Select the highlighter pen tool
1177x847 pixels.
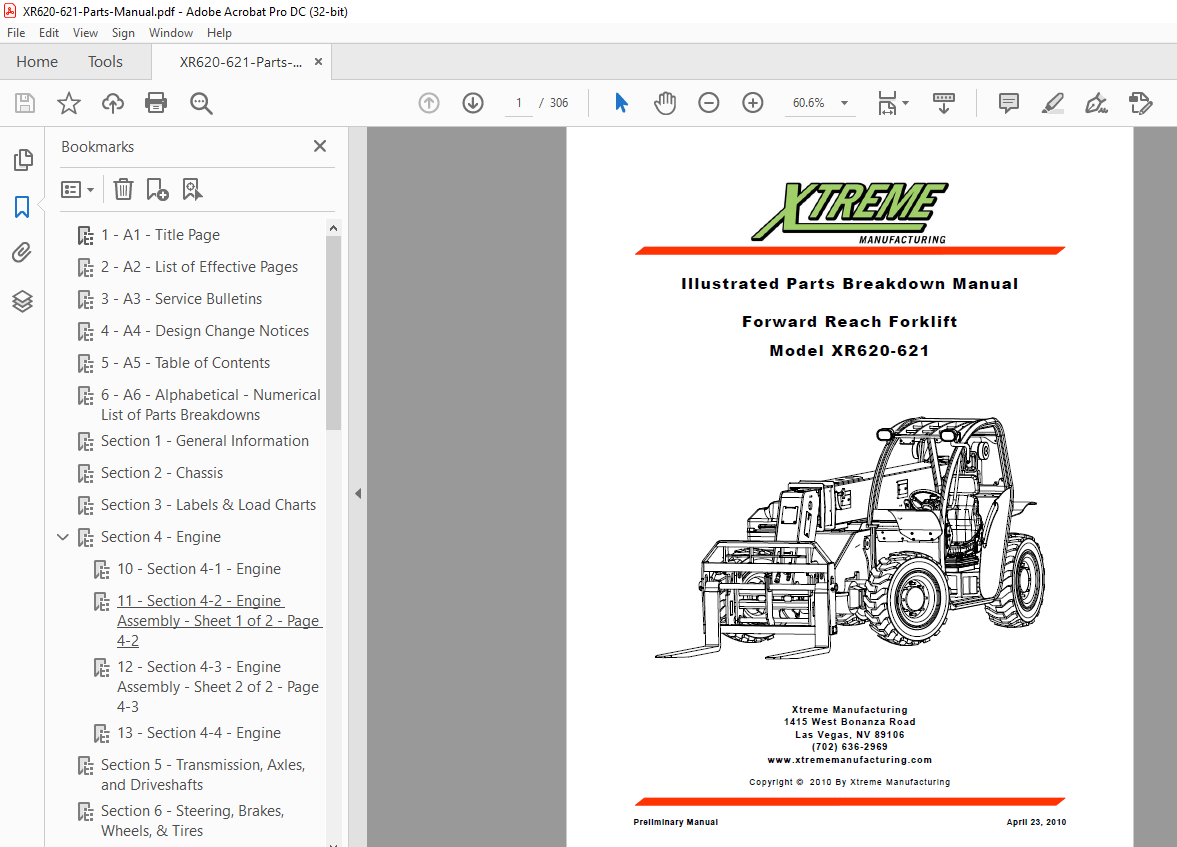coord(1052,103)
